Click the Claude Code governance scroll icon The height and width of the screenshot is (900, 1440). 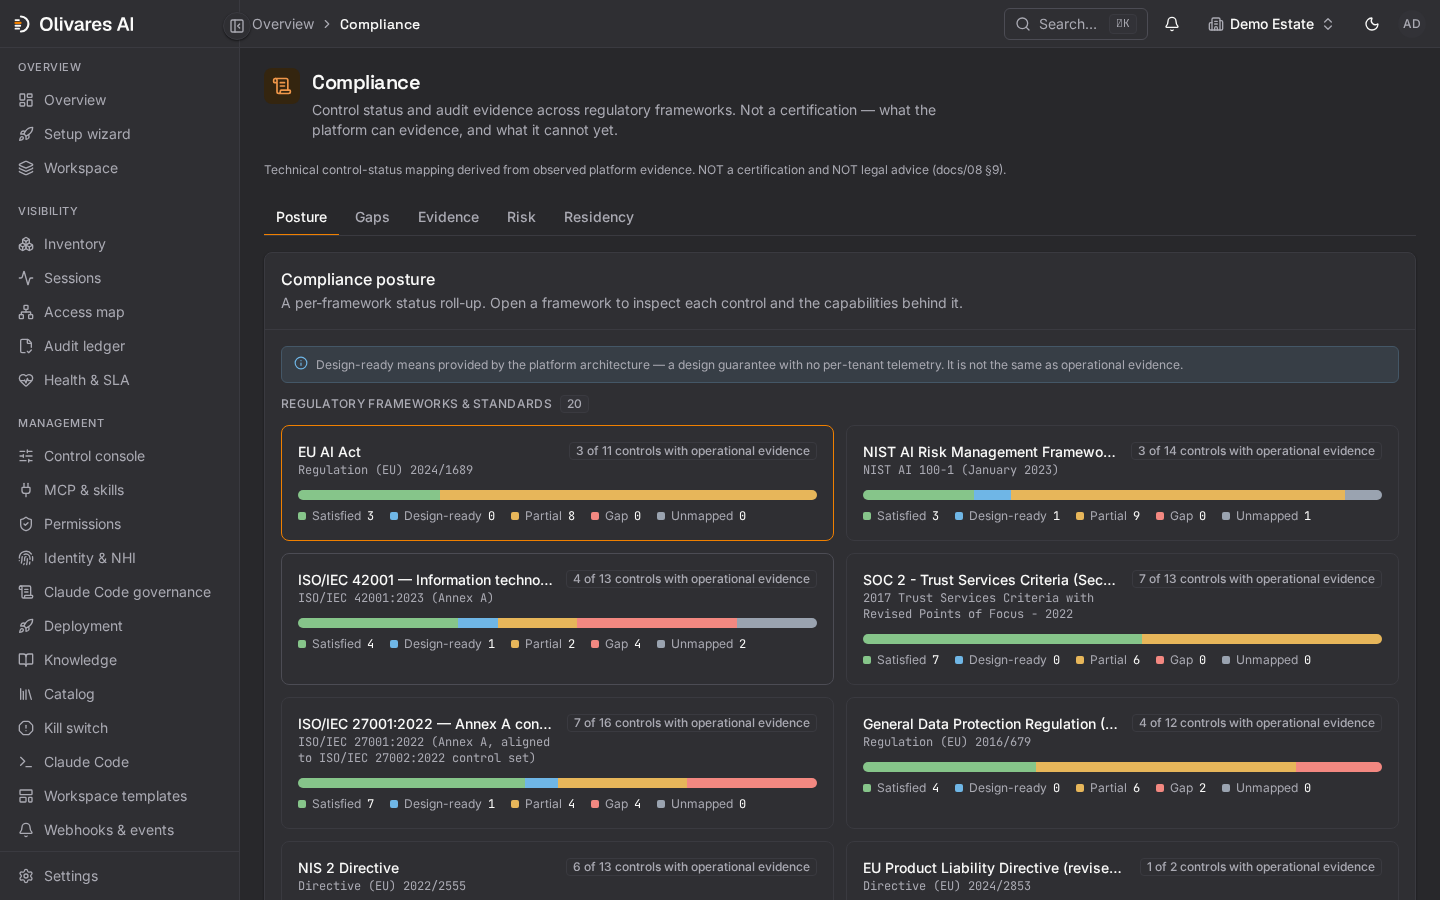[x=26, y=592]
